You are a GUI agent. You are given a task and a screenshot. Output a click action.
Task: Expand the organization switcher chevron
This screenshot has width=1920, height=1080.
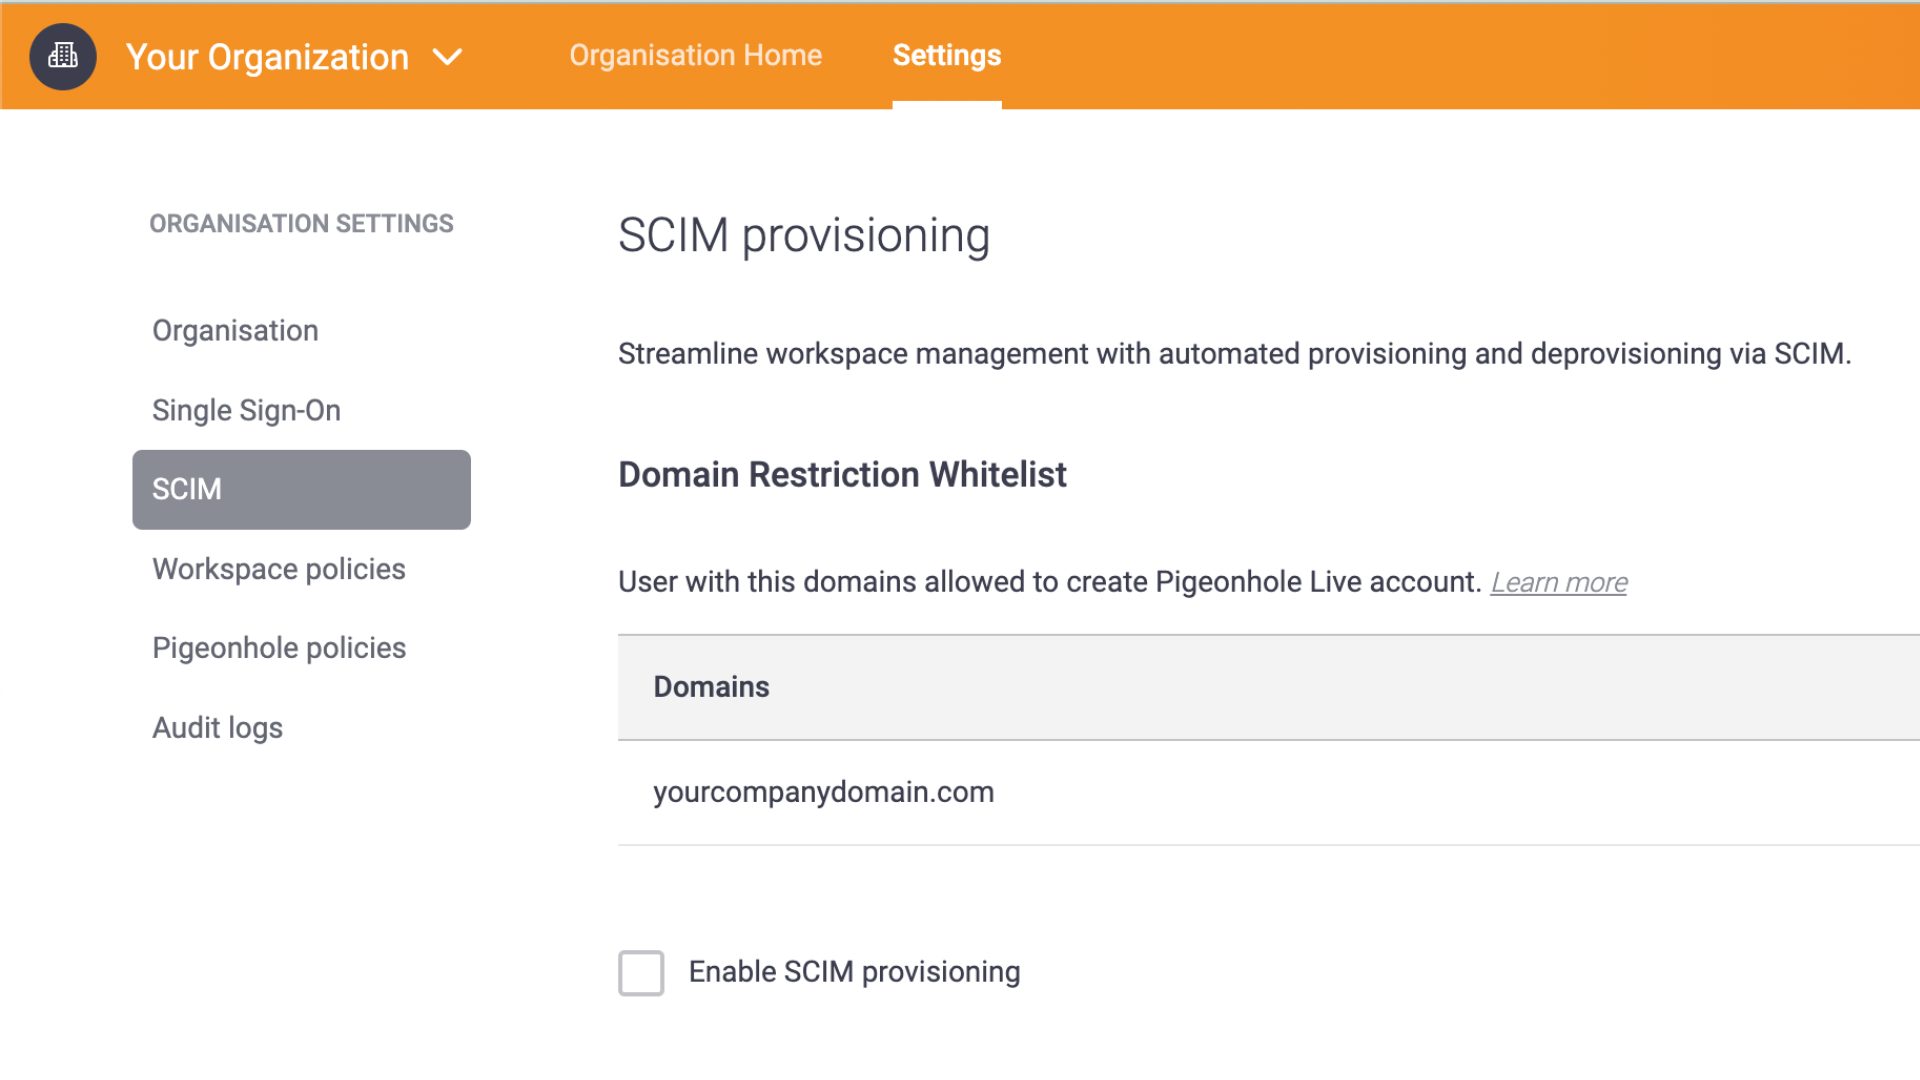[447, 58]
